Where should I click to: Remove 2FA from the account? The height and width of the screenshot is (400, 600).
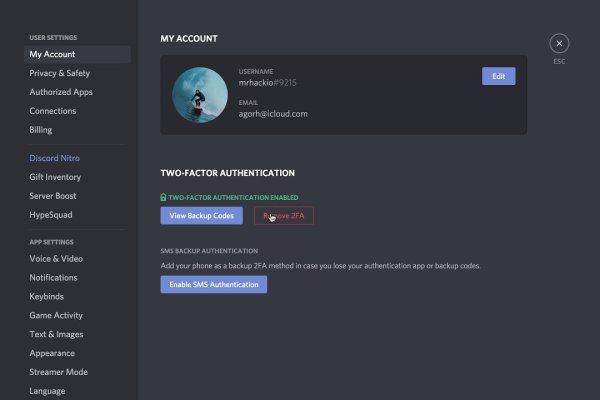click(284, 216)
